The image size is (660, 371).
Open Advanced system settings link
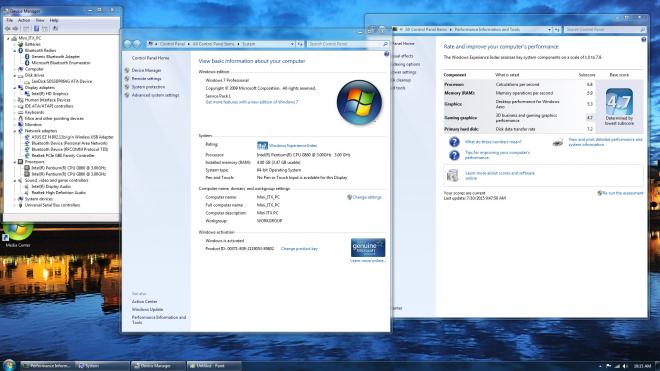coord(155,95)
